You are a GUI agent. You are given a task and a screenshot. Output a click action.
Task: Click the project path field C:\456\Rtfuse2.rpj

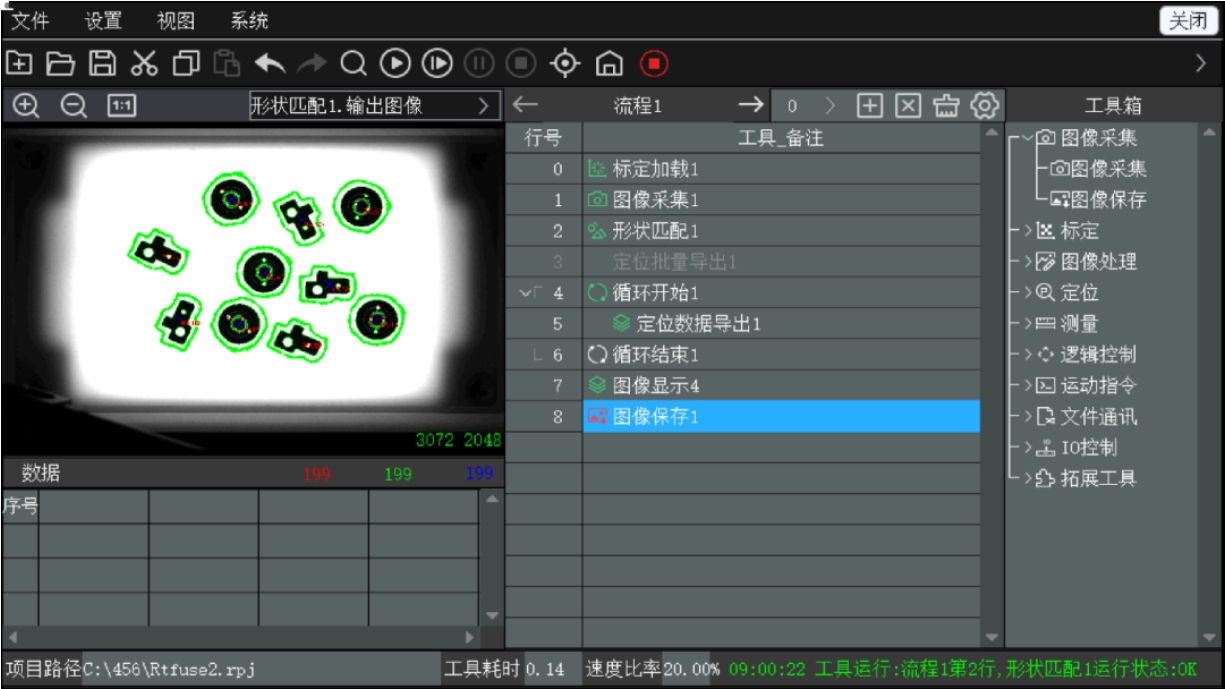[261, 669]
